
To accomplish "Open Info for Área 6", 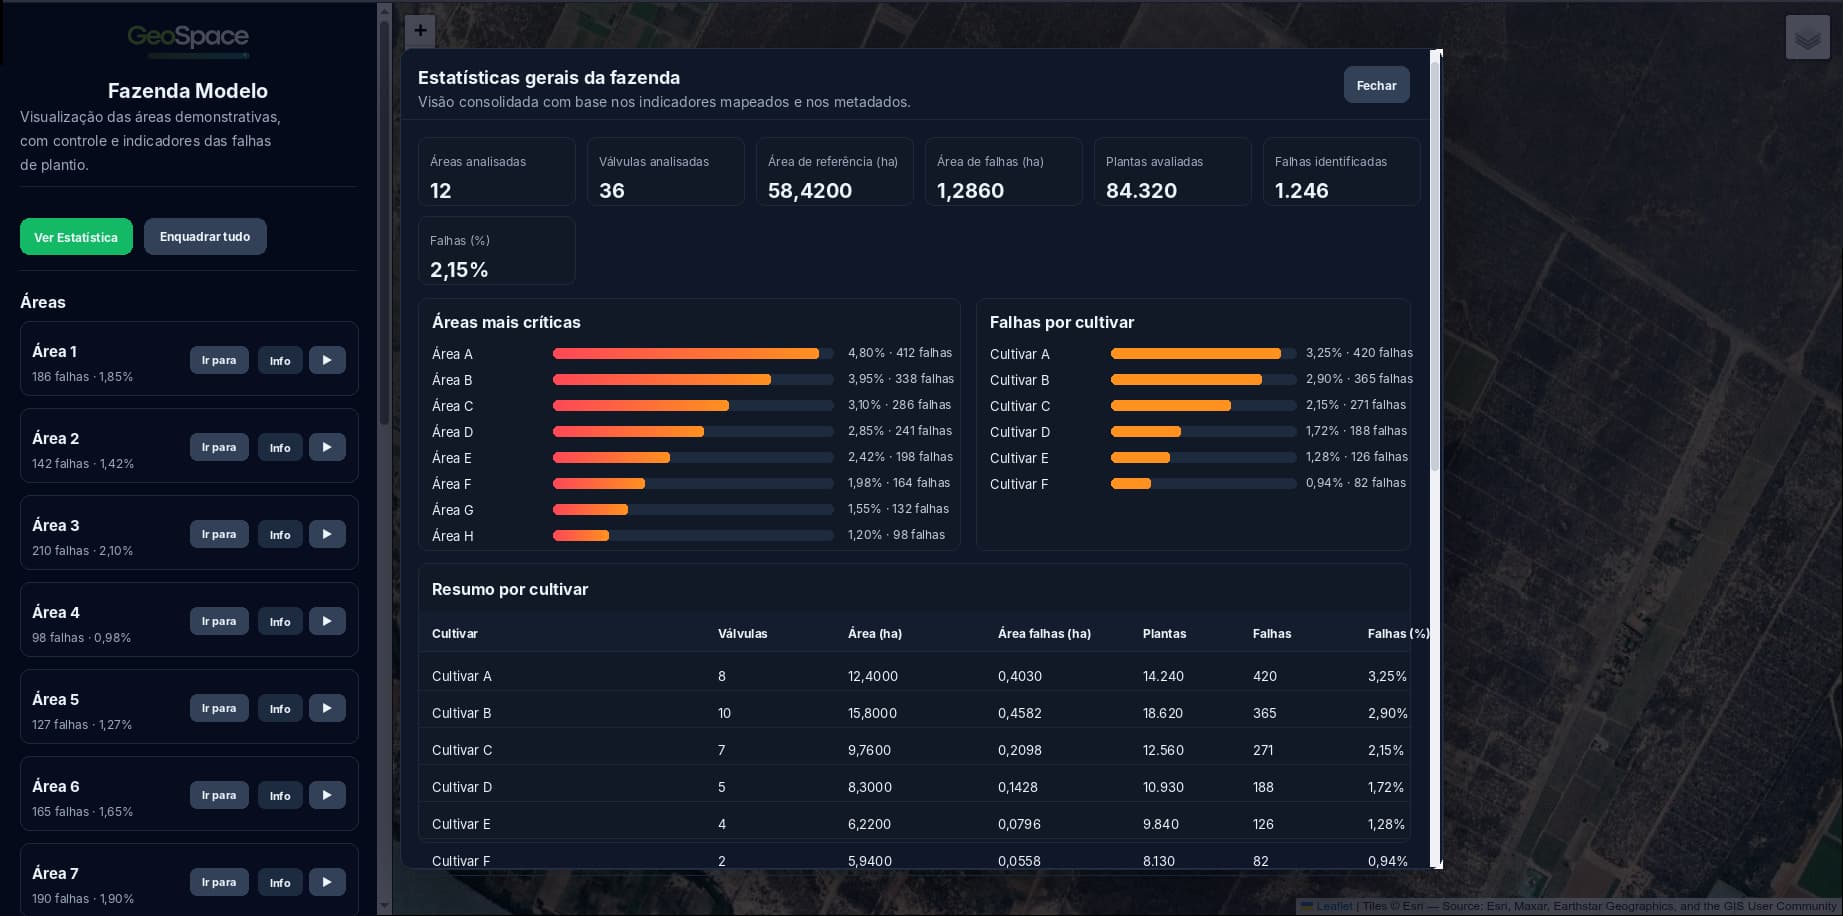I will (280, 795).
